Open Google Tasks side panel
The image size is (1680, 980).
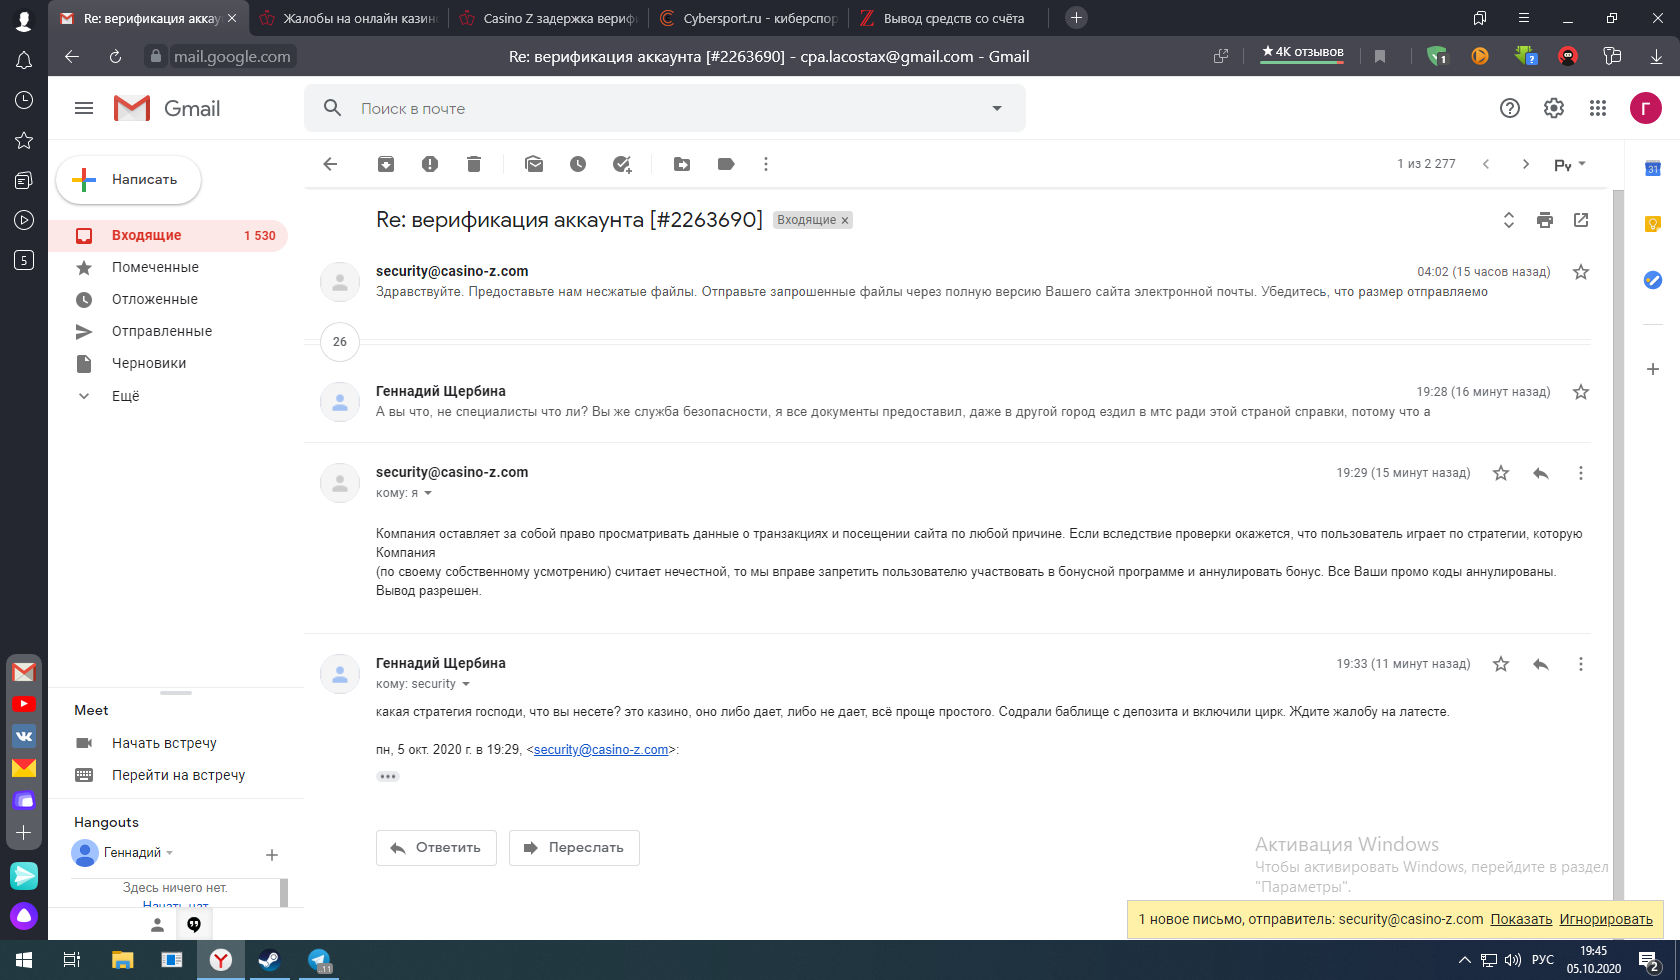[x=1653, y=280]
